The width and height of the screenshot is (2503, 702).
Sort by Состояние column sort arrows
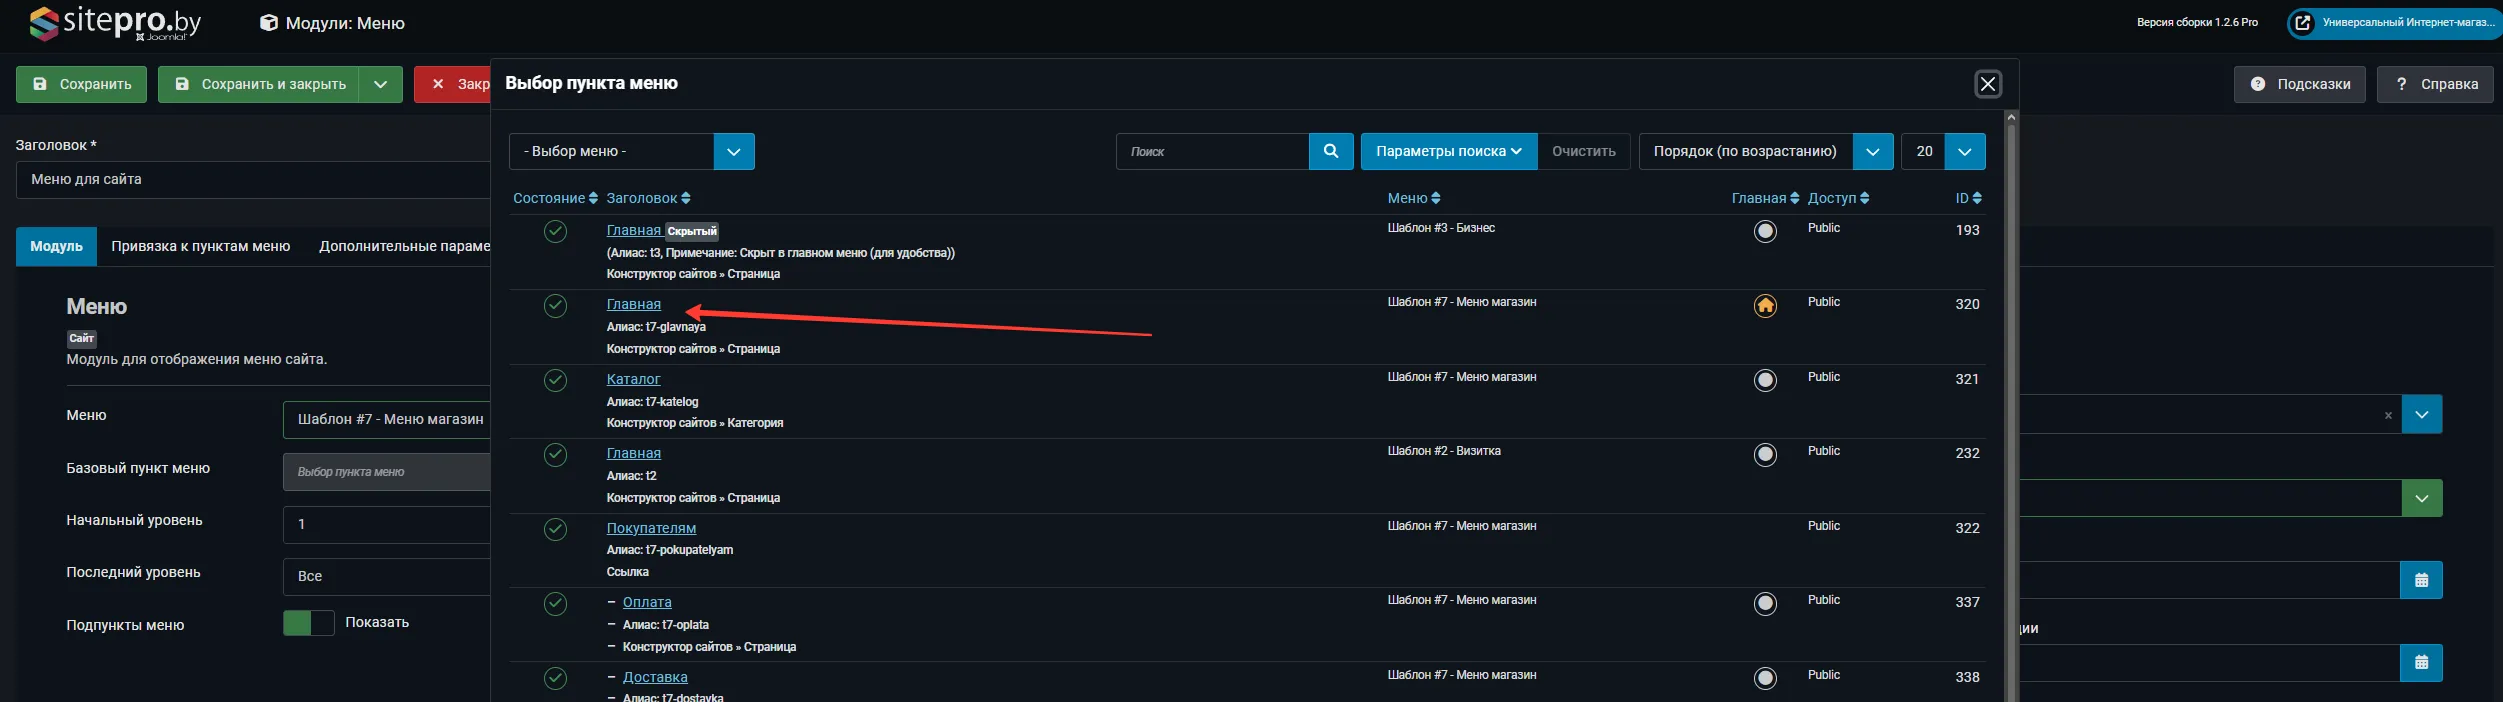click(593, 198)
